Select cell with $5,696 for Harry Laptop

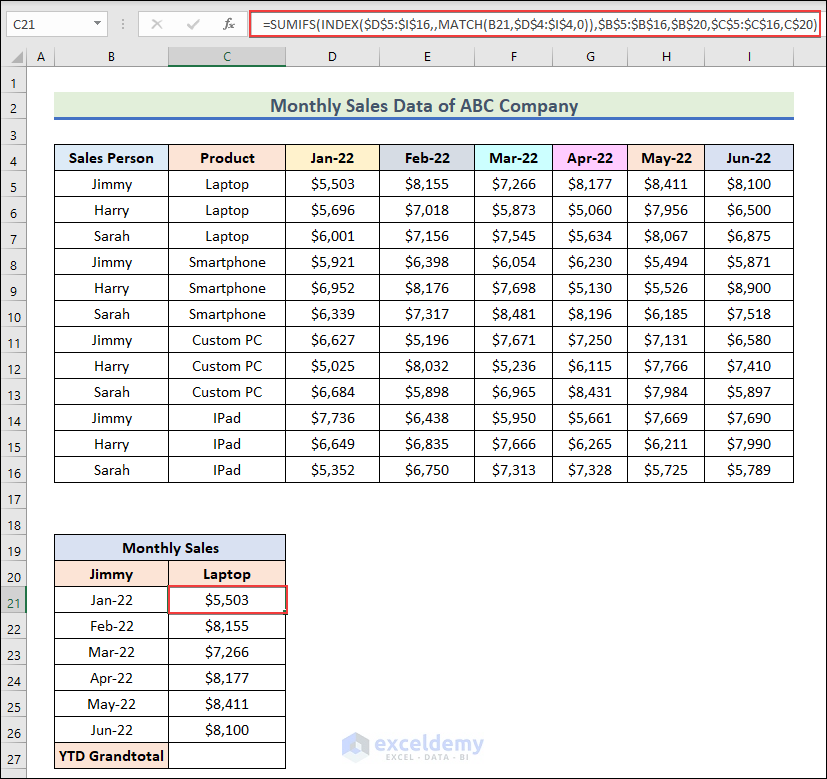[x=332, y=210]
